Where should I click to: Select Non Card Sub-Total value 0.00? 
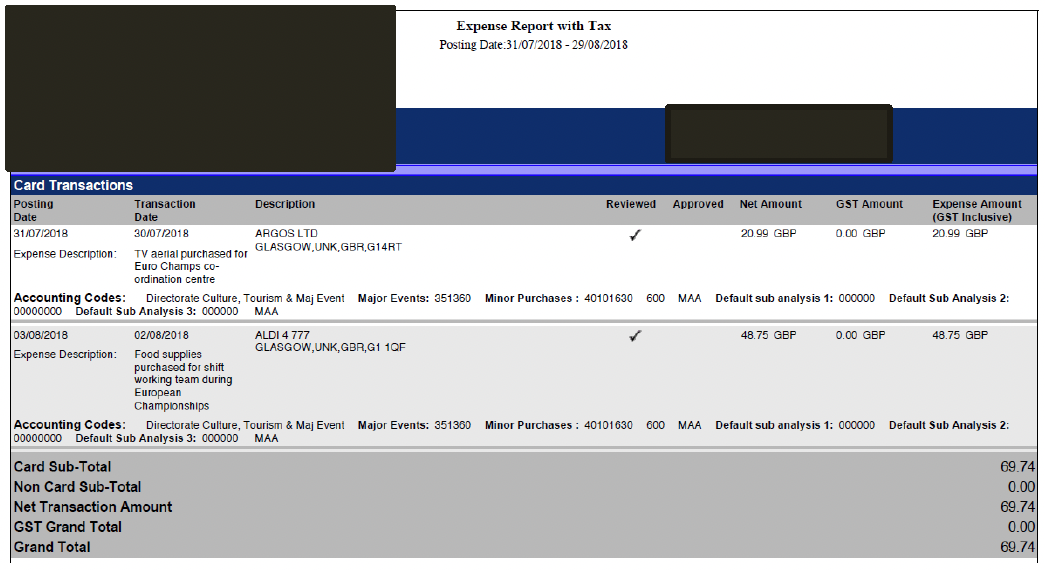[1021, 487]
